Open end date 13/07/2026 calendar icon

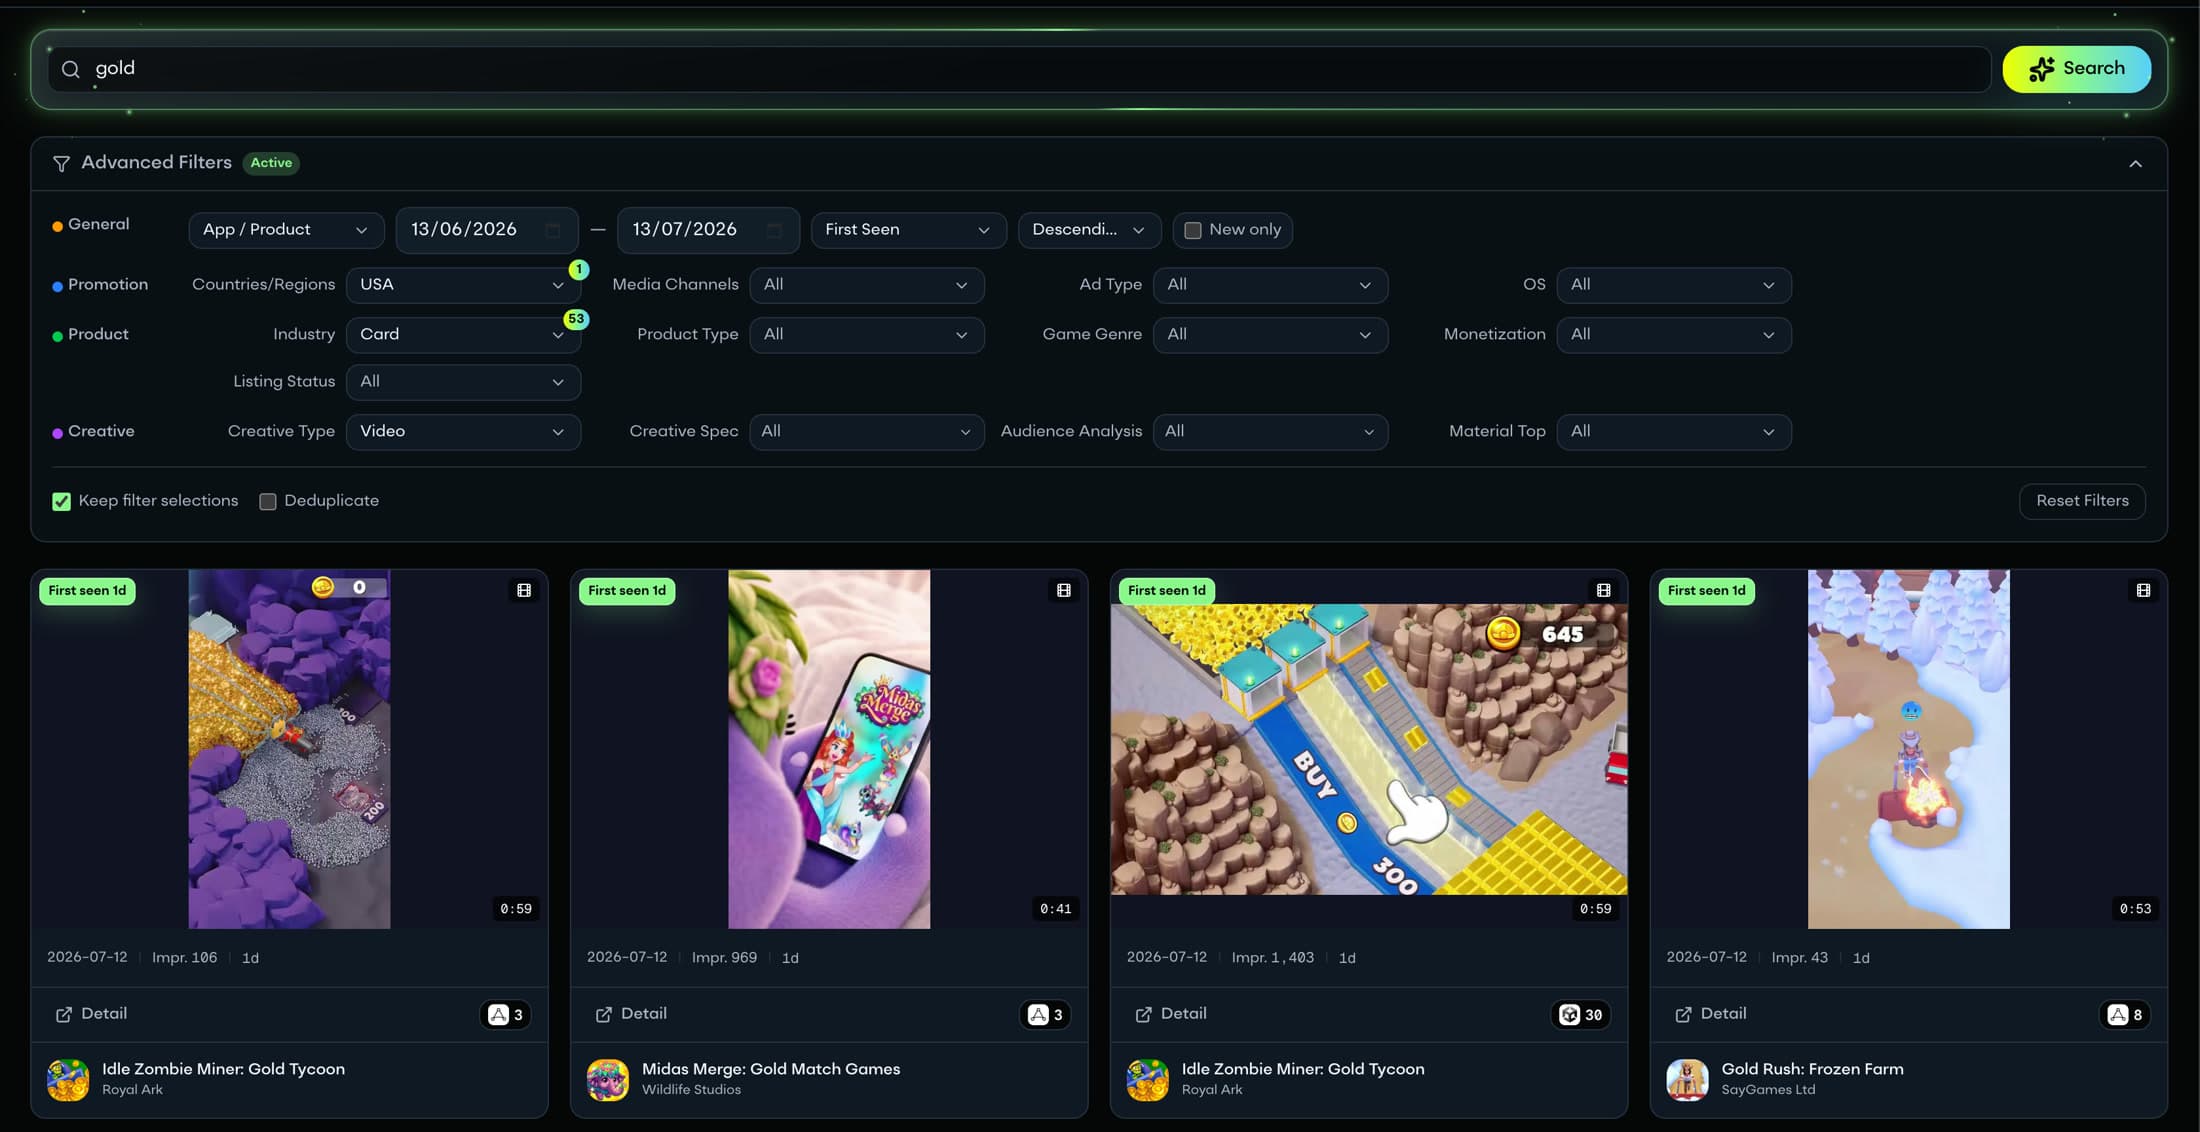coord(774,230)
